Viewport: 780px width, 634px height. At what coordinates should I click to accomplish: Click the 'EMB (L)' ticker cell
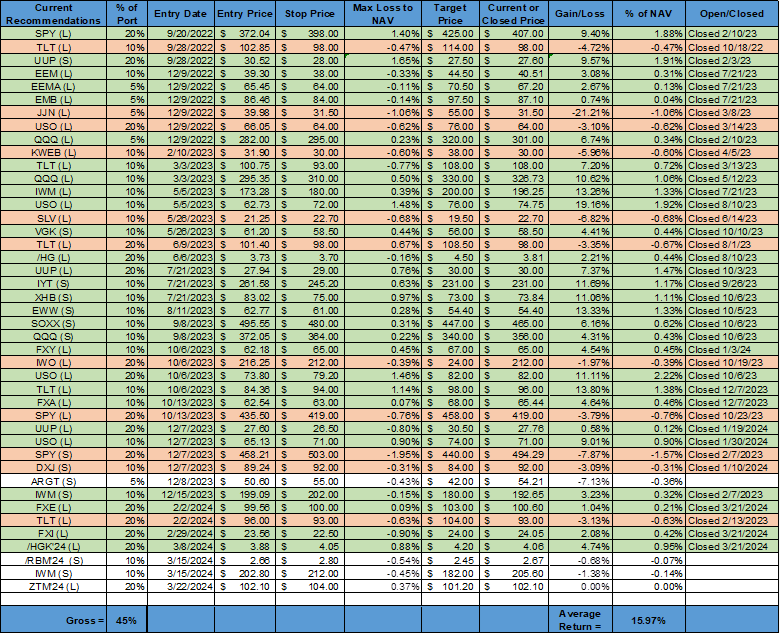[x=53, y=100]
